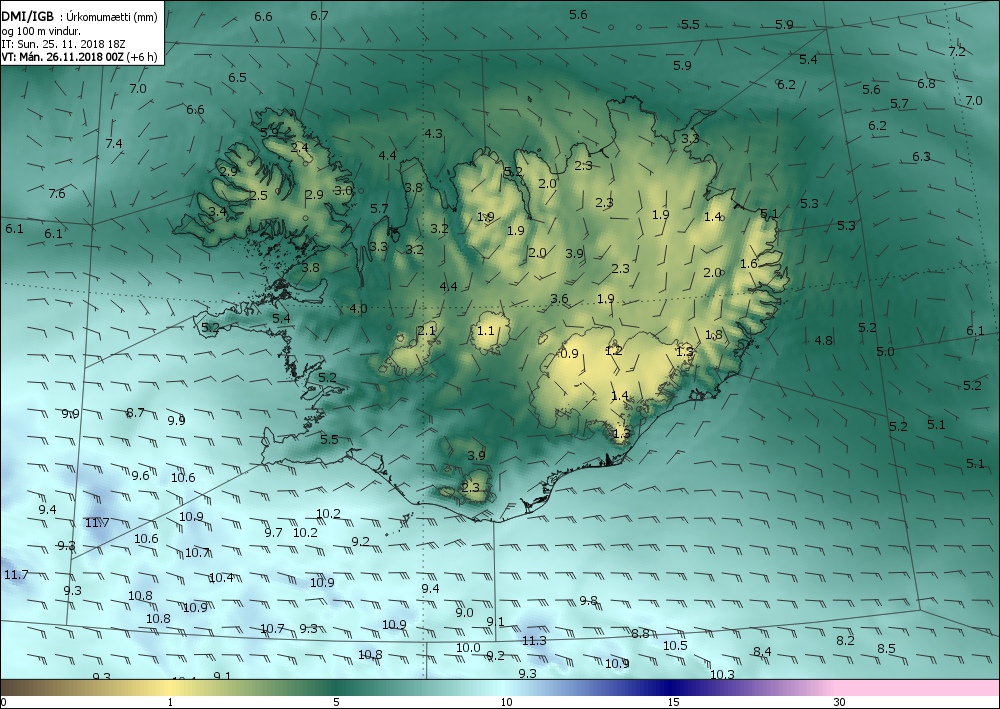The width and height of the screenshot is (1000, 709).
Task: Click the value '8.4' in the lower right
Action: (x=762, y=651)
